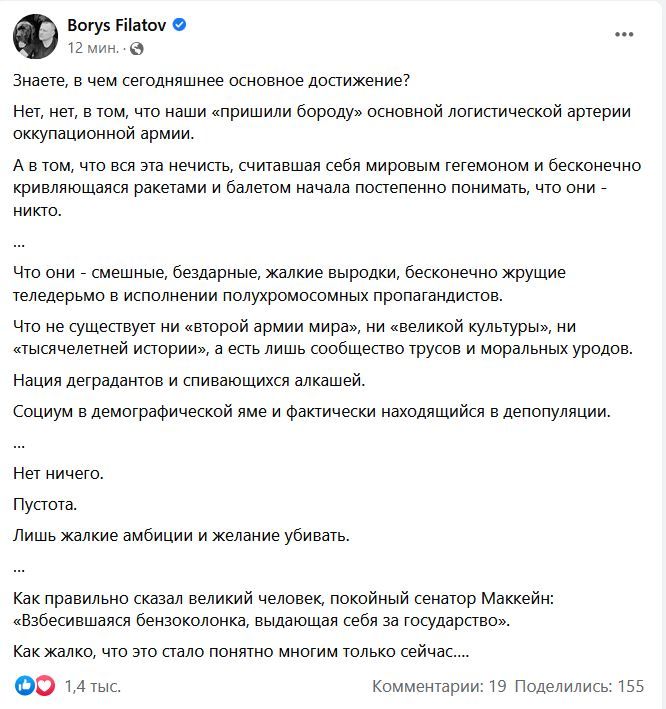Click the opening line "Знаете, в чем сегодняшнее…"
666x709 pixels.
pos(212,81)
